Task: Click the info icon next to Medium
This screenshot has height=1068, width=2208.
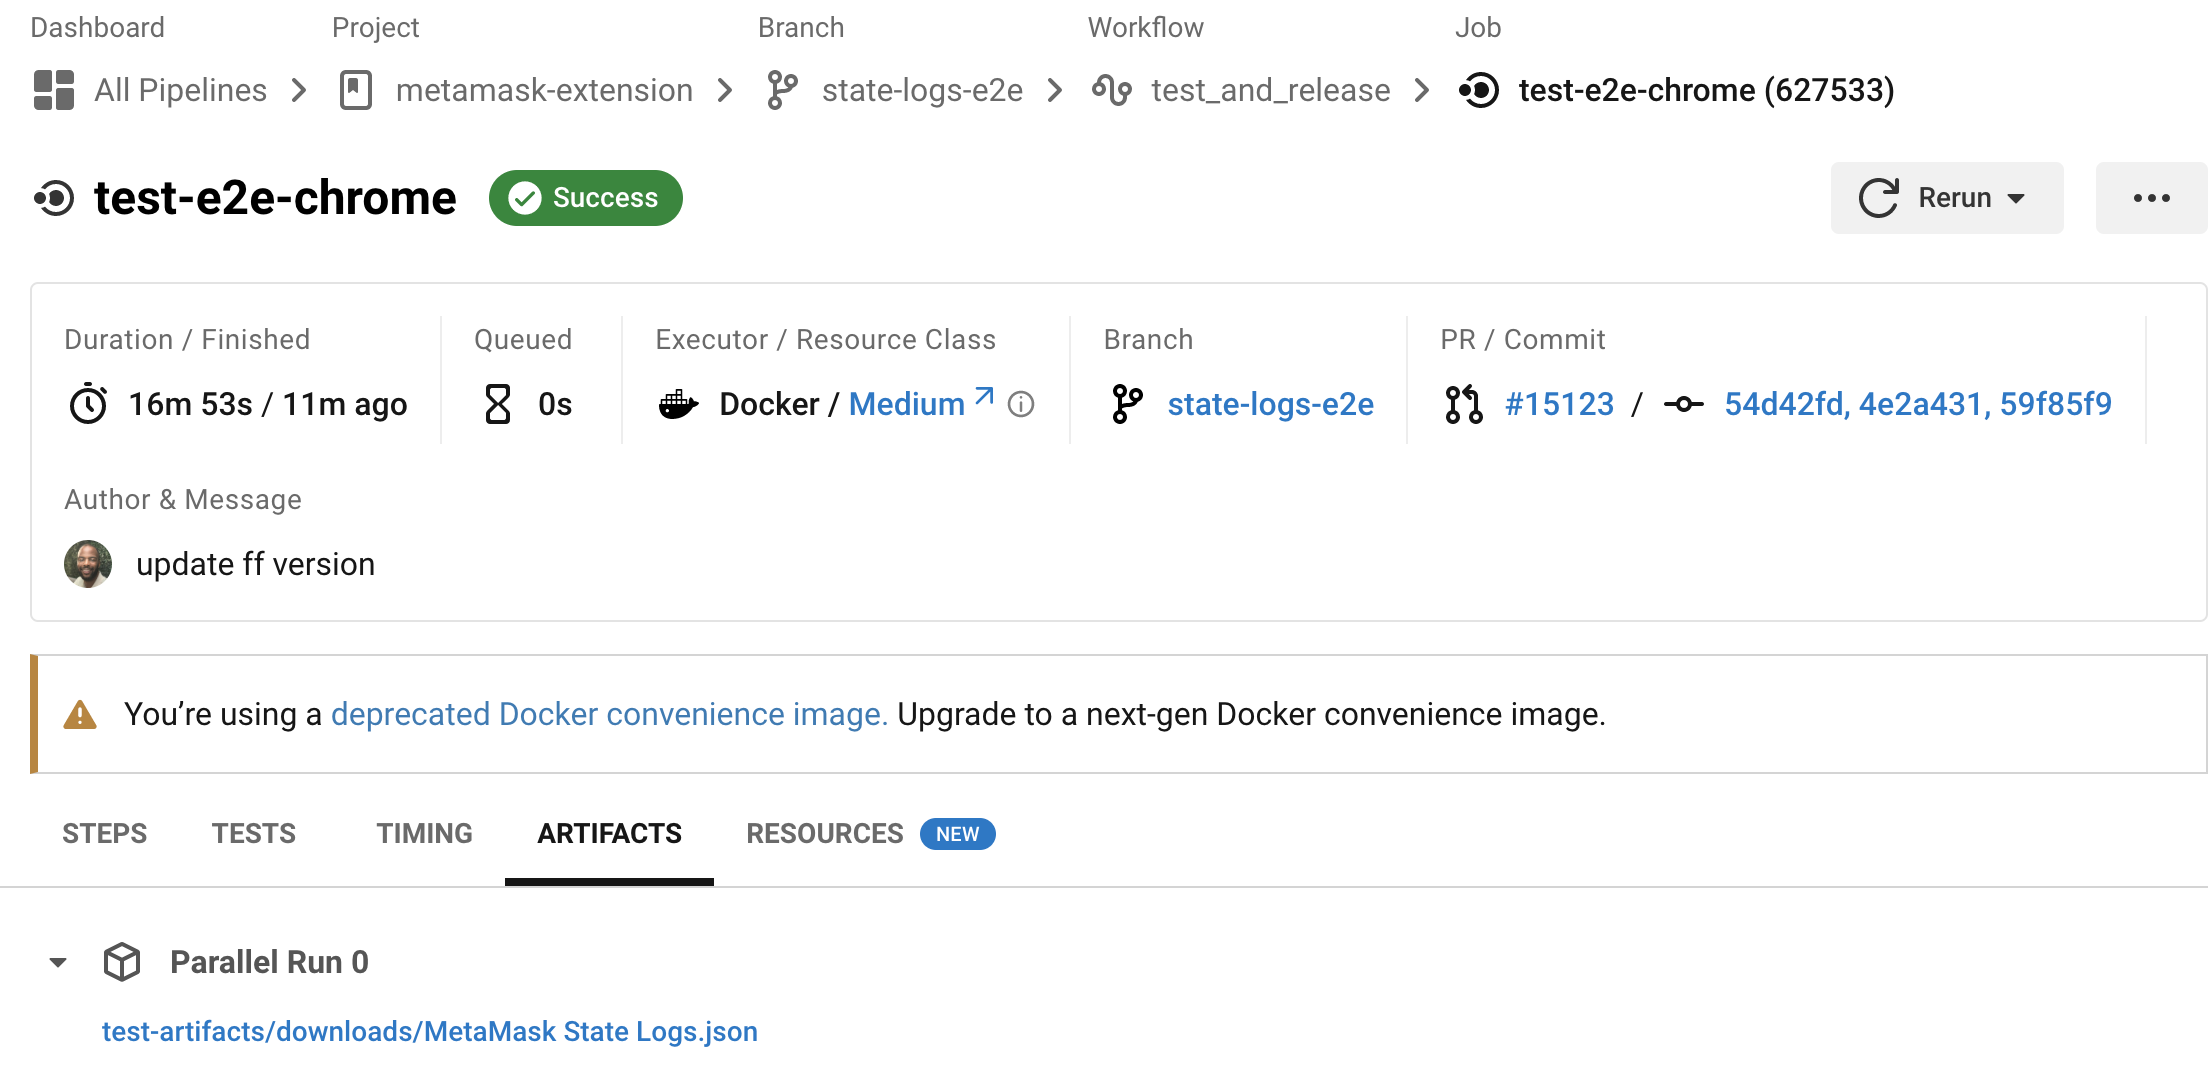Action: pos(1021,404)
